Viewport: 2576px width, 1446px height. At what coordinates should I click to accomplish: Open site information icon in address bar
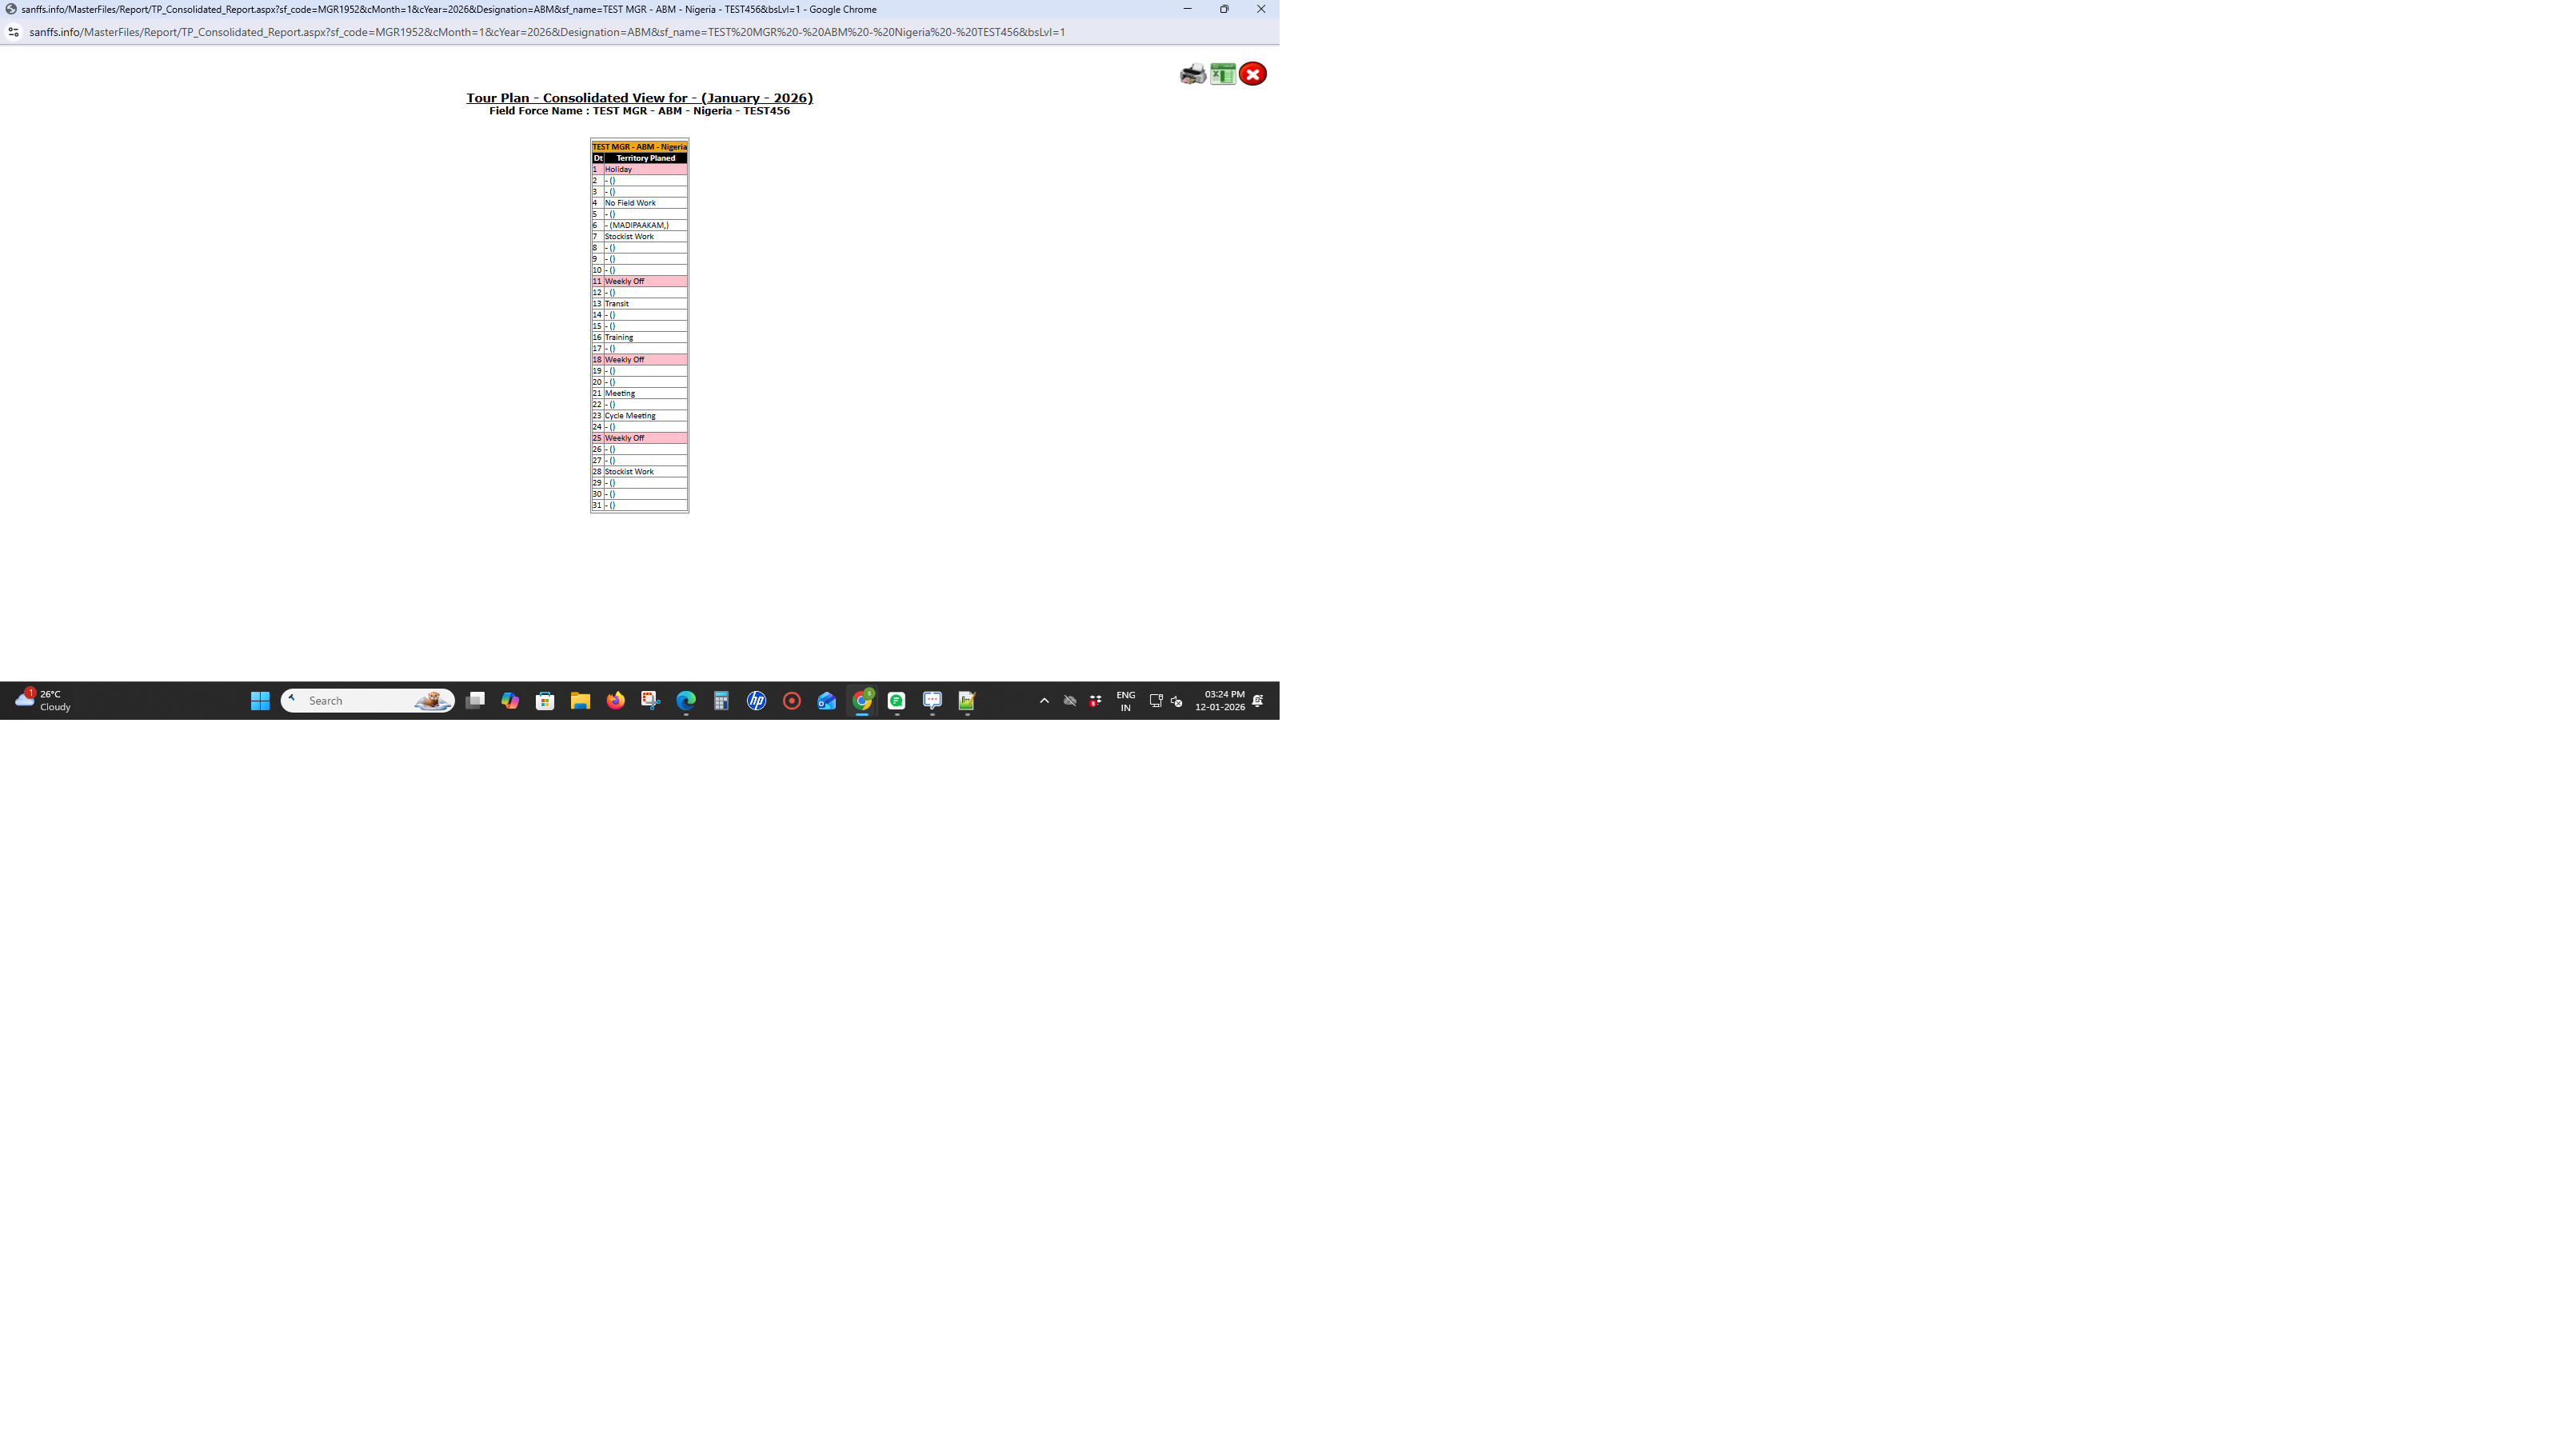(13, 32)
